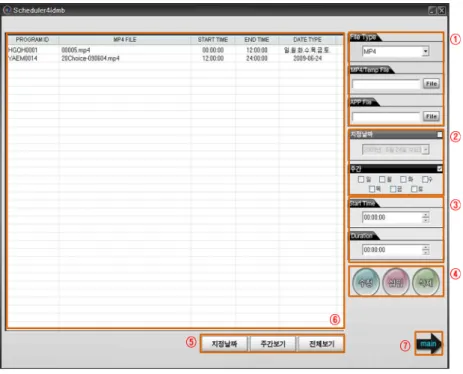Increase Duration with the up spinner

click(426, 247)
